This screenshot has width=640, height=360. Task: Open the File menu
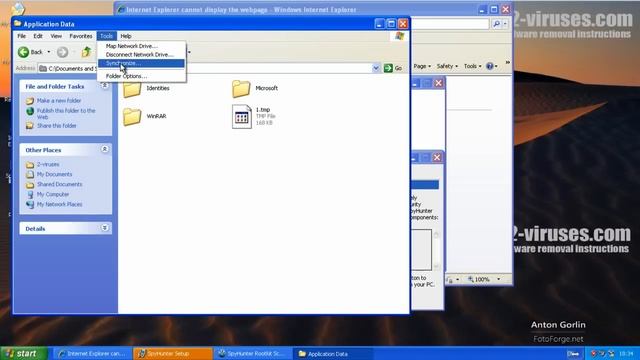pos(22,36)
